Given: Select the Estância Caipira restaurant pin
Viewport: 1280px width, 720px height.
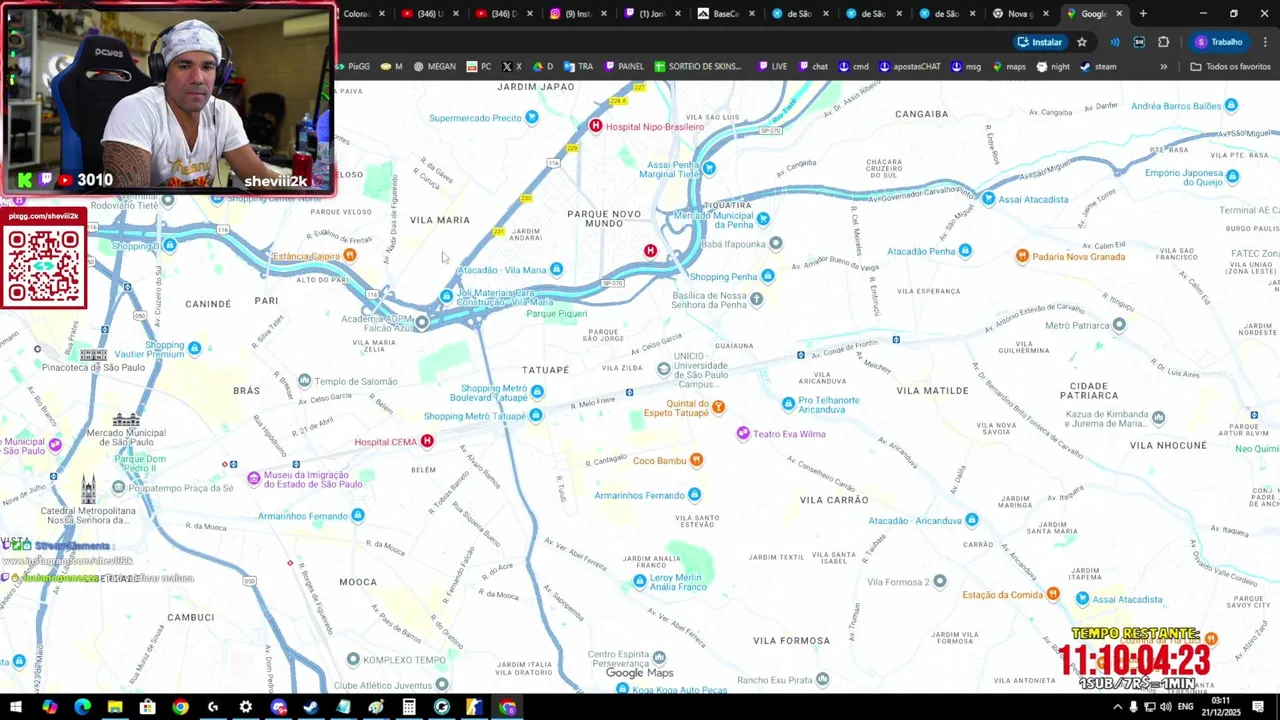Looking at the screenshot, I should [350, 256].
